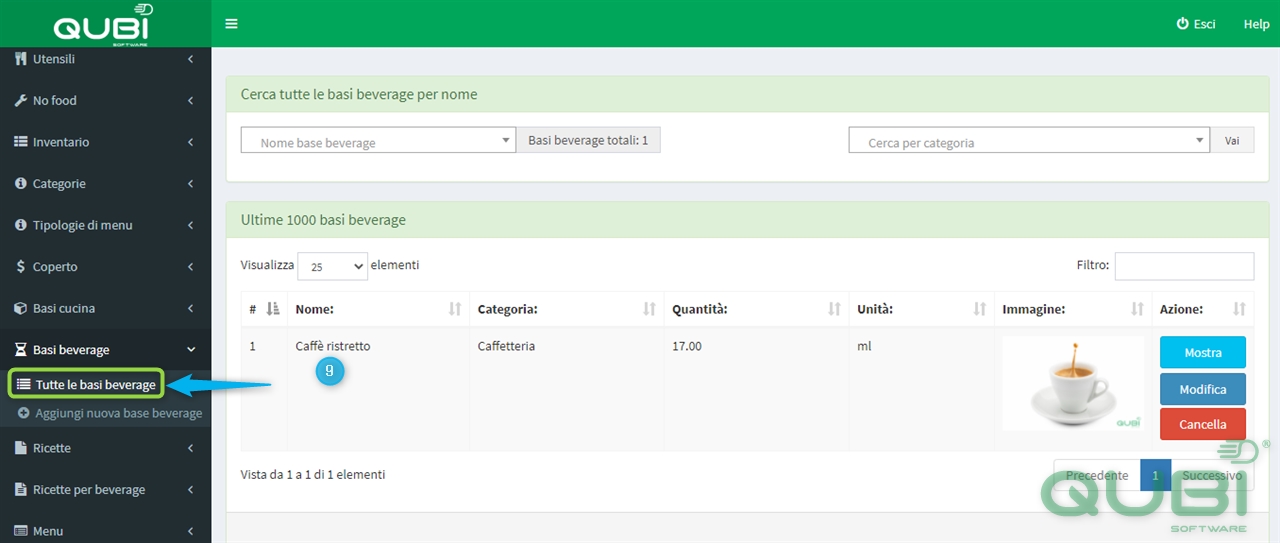1280x543 pixels.
Task: Sort table by Nome column arrows
Action: (x=455, y=309)
